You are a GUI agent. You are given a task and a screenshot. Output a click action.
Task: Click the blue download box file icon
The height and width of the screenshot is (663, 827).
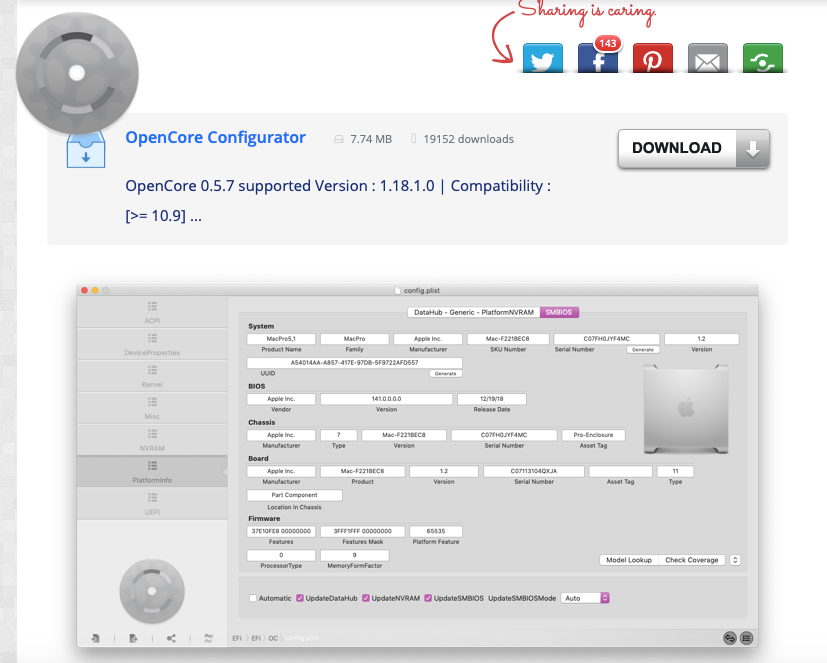pyautogui.click(x=86, y=150)
